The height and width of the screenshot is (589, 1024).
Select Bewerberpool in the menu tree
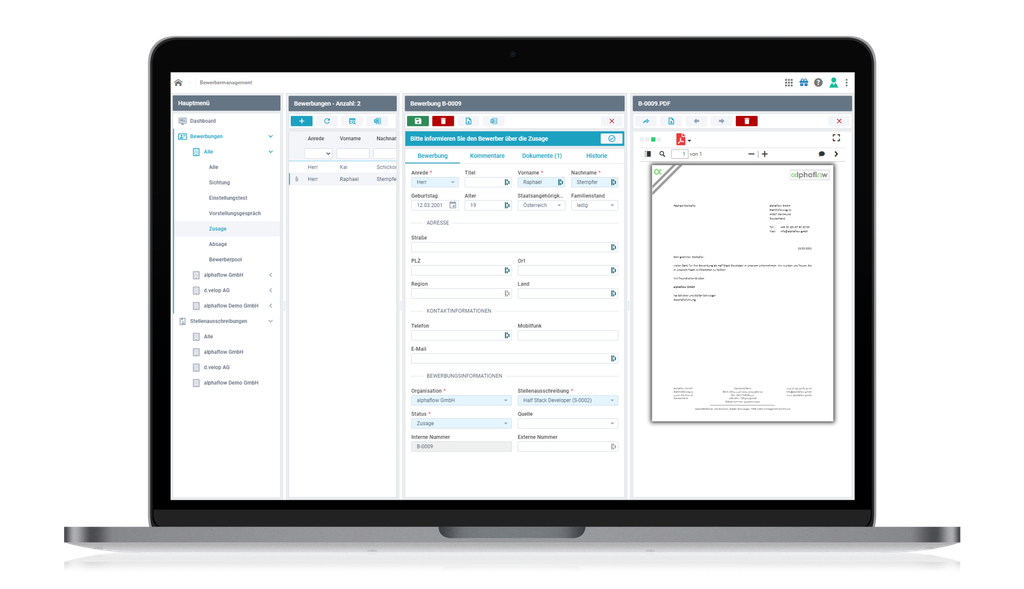pos(225,260)
